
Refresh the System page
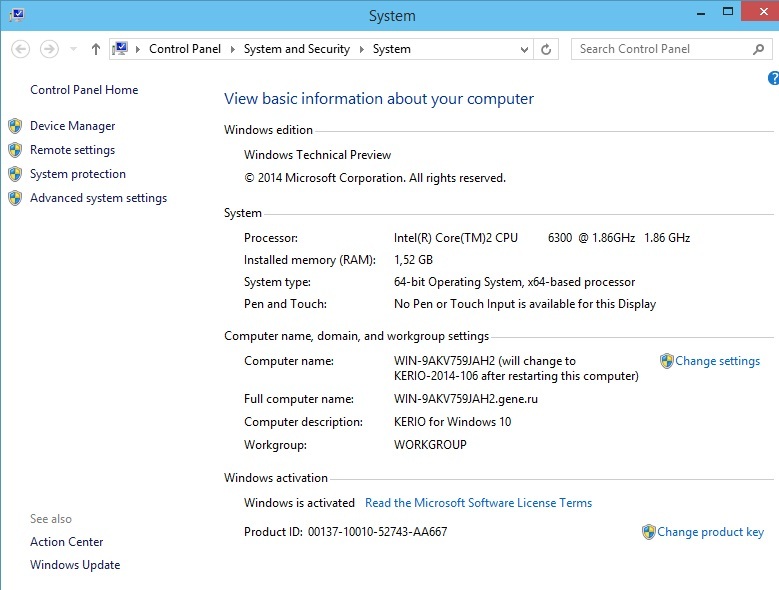click(x=546, y=49)
